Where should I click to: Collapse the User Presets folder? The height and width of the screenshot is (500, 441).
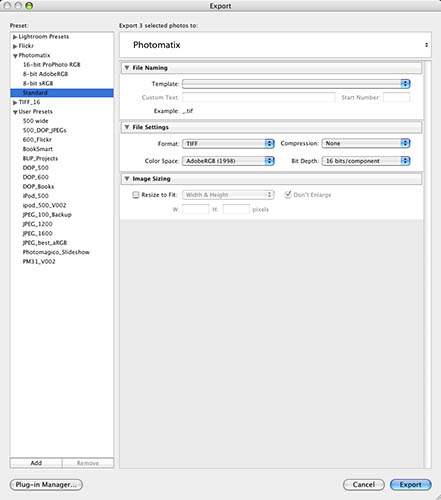click(15, 112)
